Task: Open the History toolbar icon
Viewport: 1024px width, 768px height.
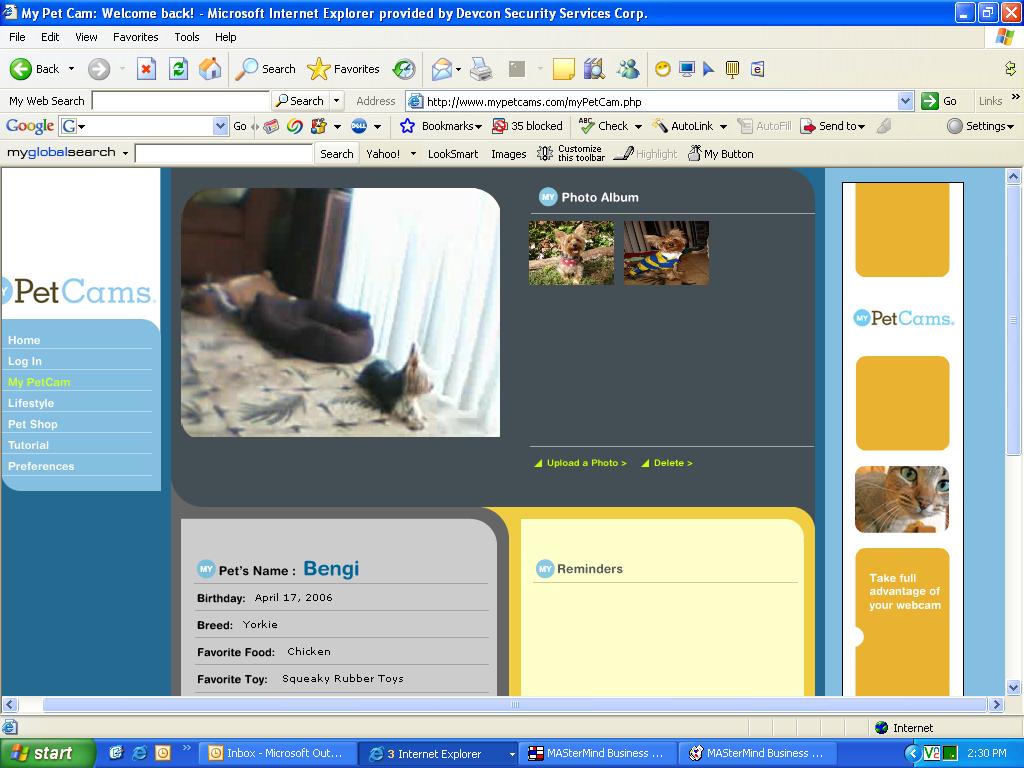Action: coord(404,69)
